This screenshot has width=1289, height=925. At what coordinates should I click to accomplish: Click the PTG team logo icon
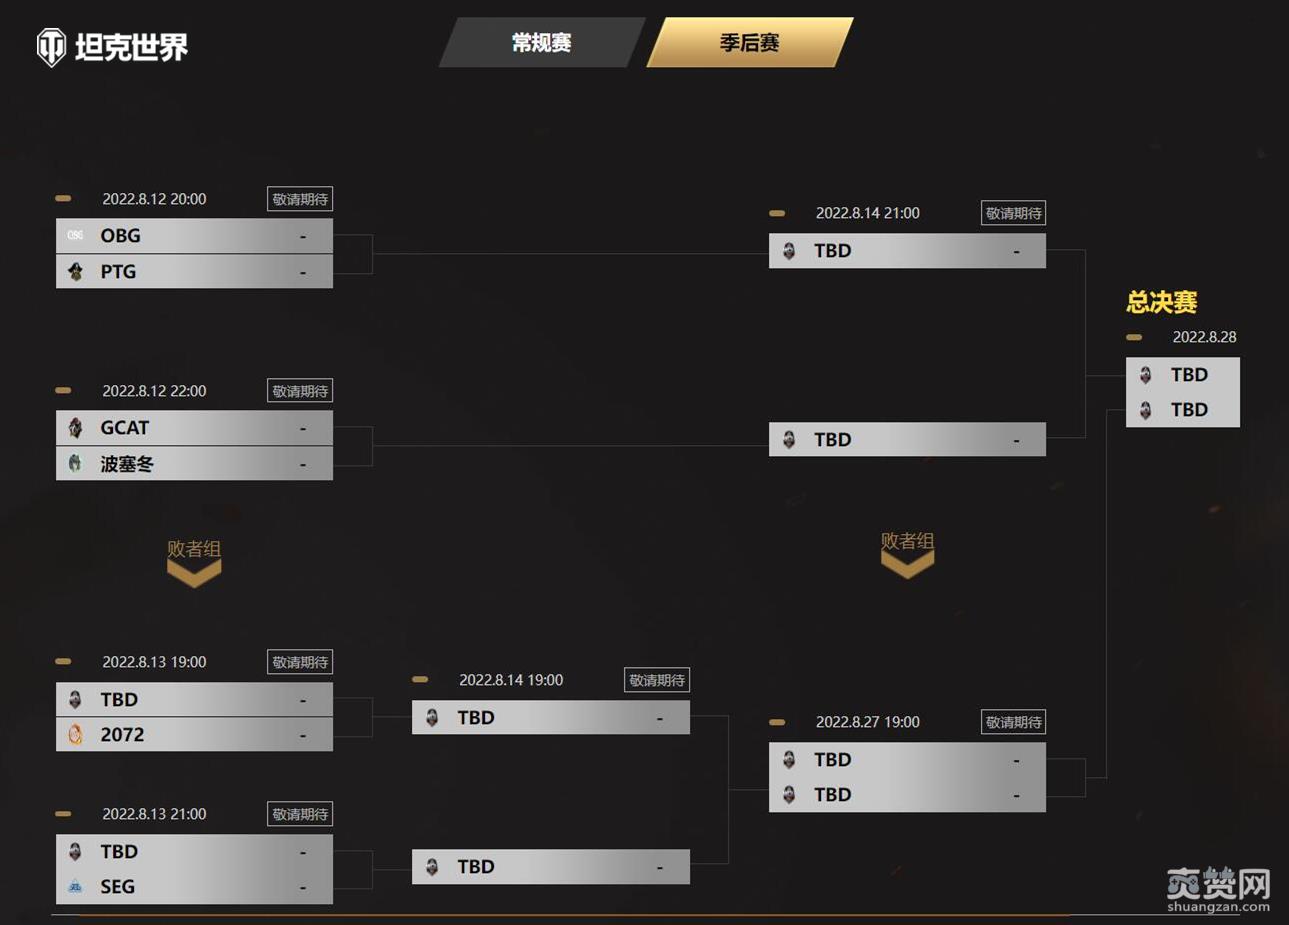pyautogui.click(x=75, y=272)
